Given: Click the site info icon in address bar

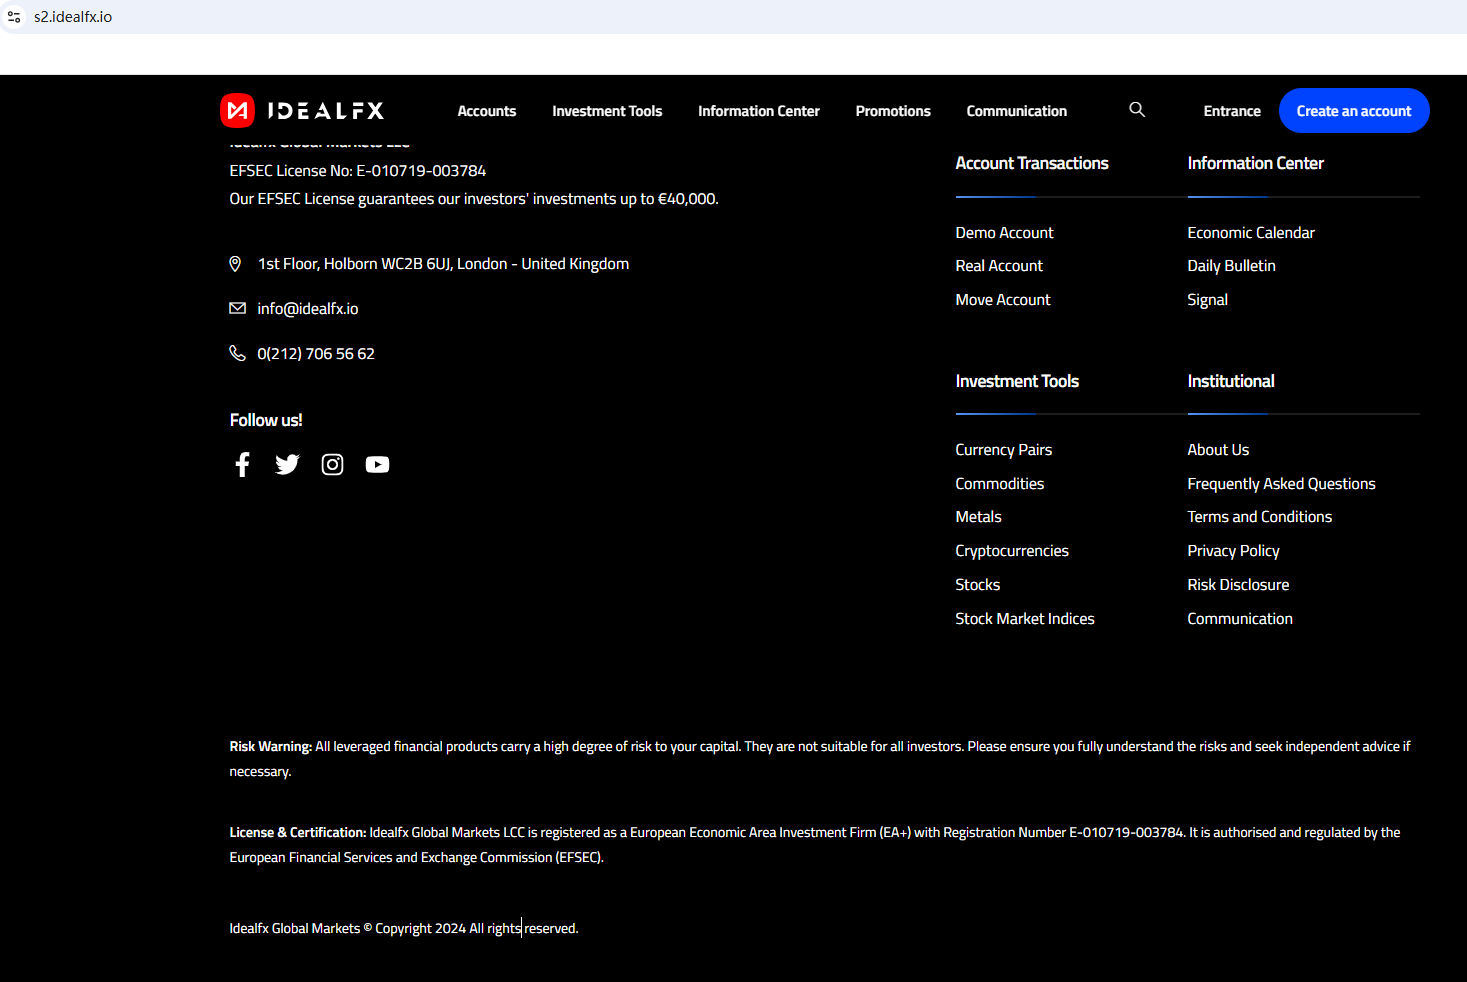Looking at the screenshot, I should (14, 17).
